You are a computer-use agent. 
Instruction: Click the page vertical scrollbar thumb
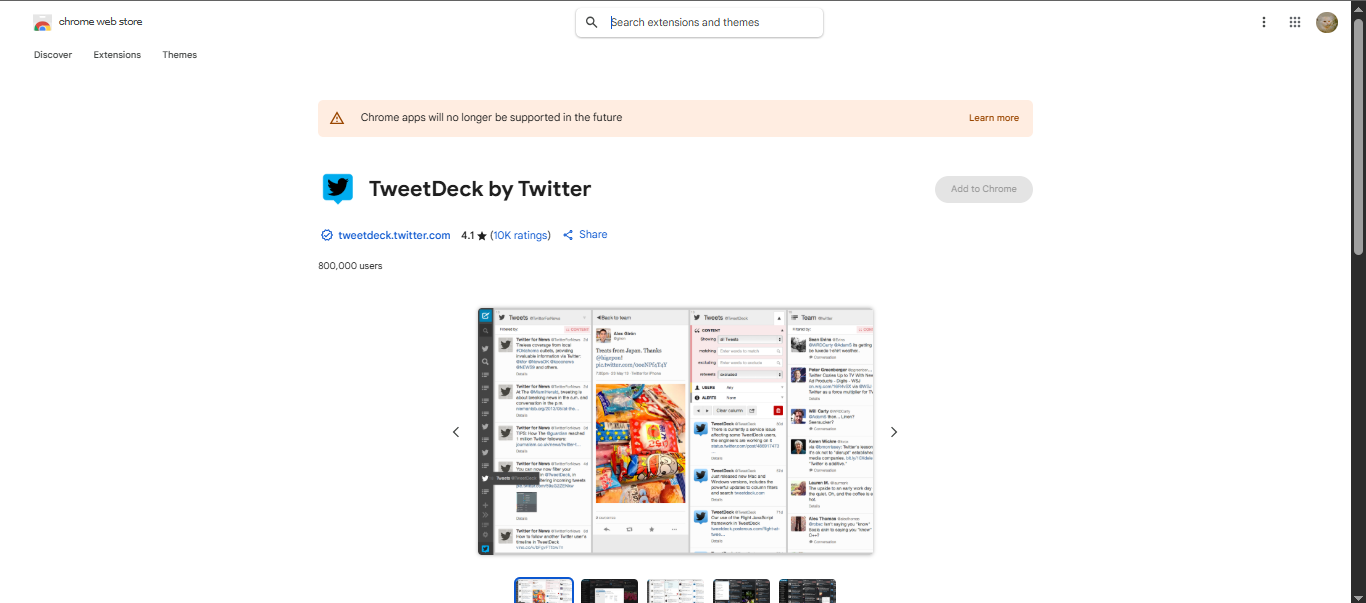tap(1359, 135)
